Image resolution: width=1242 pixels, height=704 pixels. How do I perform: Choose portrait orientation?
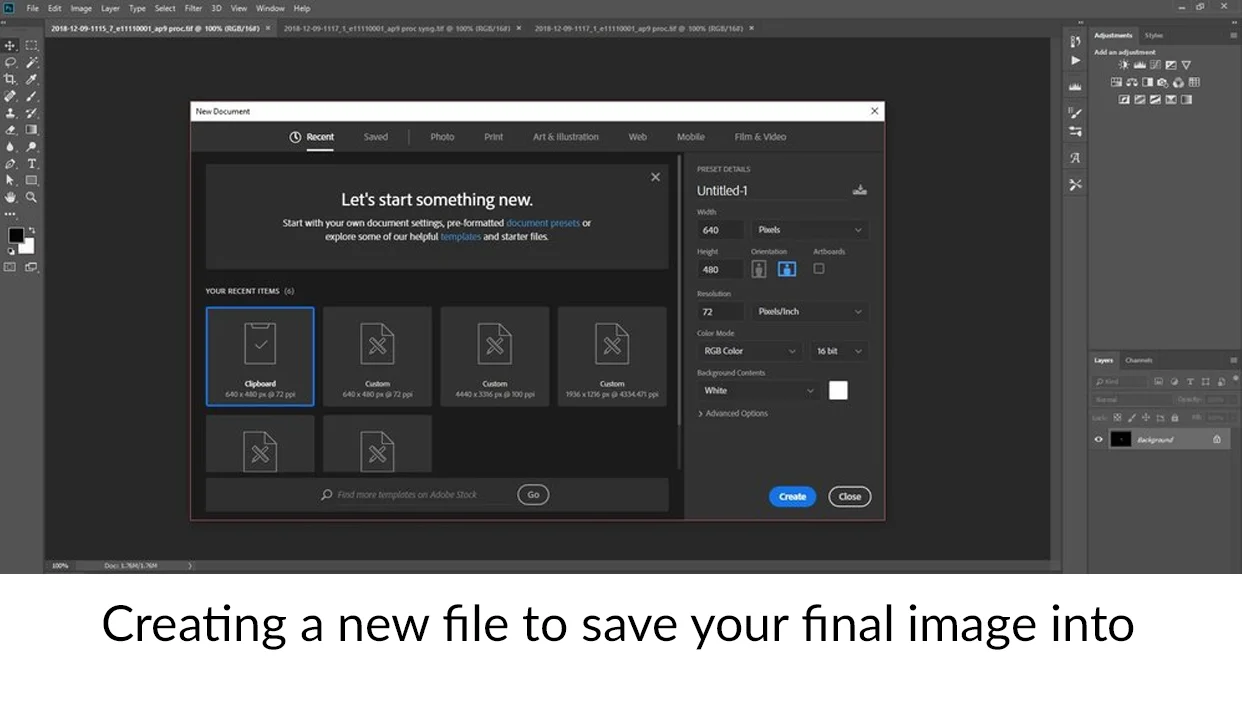[x=759, y=269]
